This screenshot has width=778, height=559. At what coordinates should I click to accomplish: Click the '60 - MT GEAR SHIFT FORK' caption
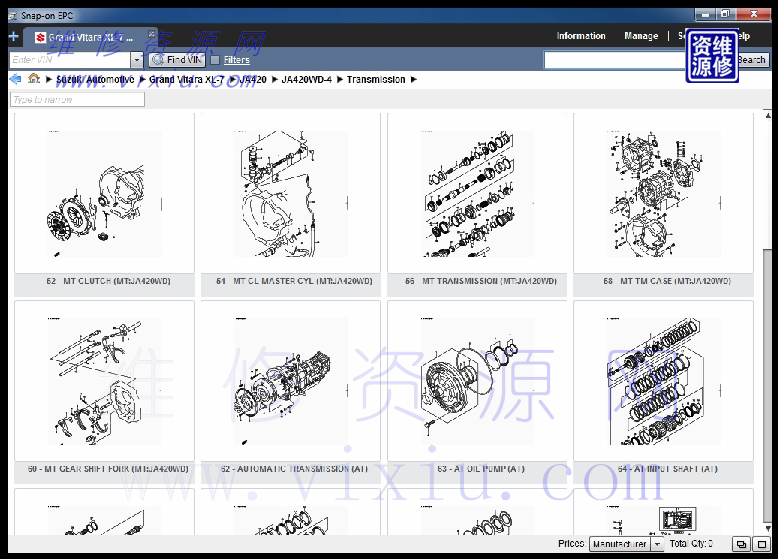(x=108, y=469)
